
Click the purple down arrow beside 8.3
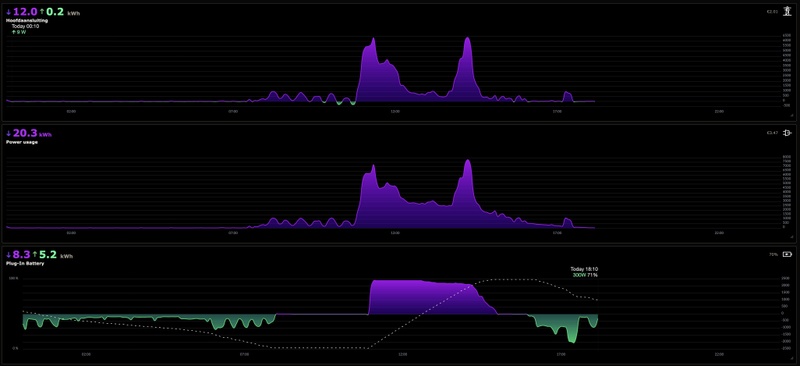tap(9, 254)
